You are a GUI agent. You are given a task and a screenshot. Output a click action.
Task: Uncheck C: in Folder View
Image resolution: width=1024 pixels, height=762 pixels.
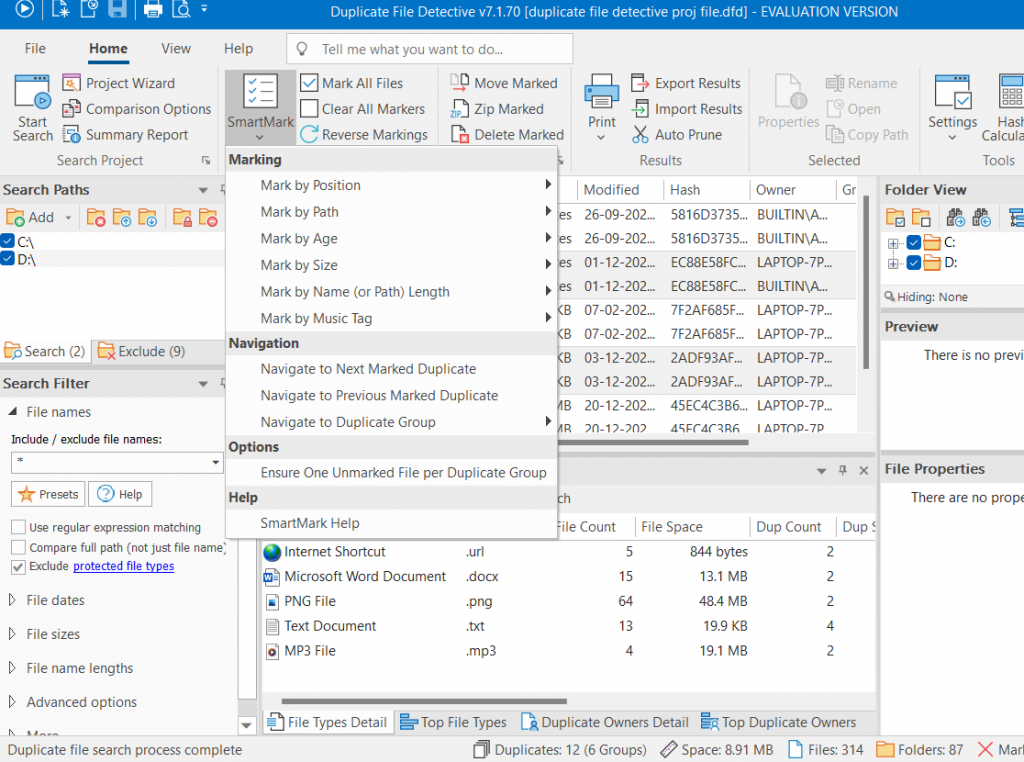(914, 243)
